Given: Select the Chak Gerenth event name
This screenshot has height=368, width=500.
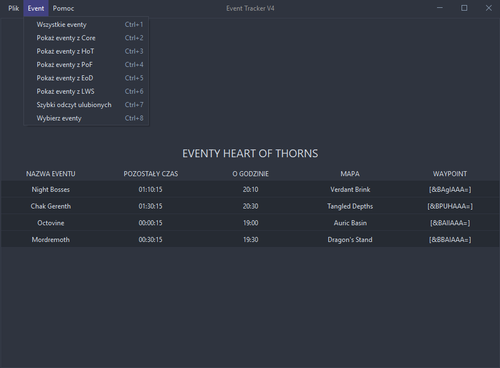Looking at the screenshot, I should tap(51, 206).
